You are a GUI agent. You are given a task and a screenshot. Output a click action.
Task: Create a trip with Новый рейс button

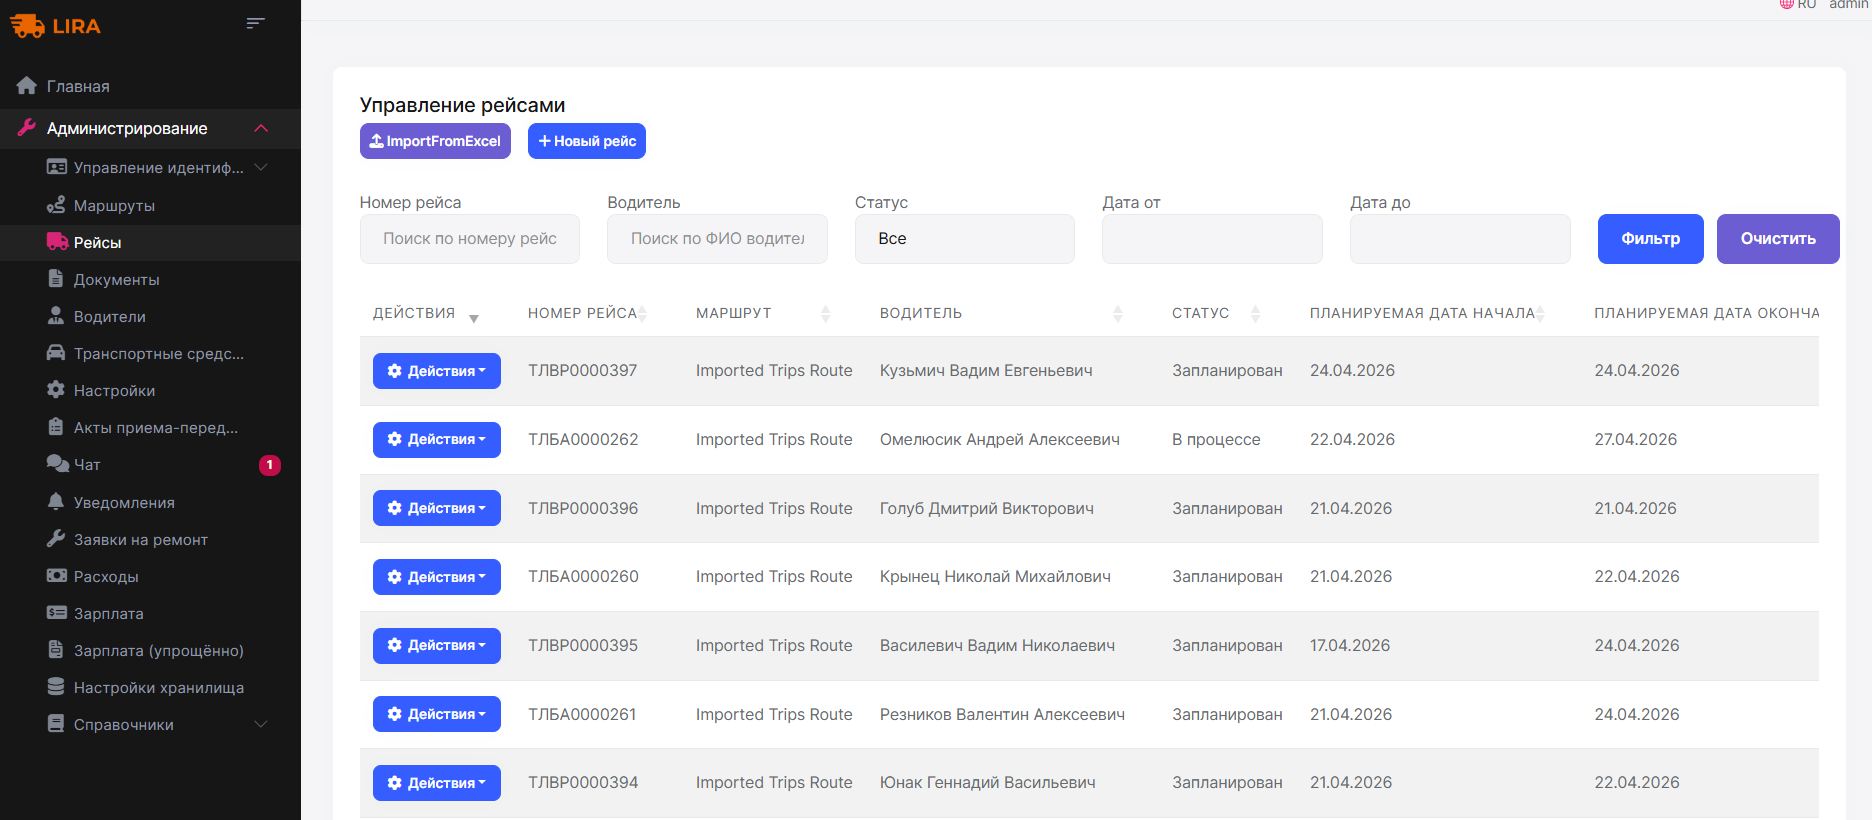[587, 141]
